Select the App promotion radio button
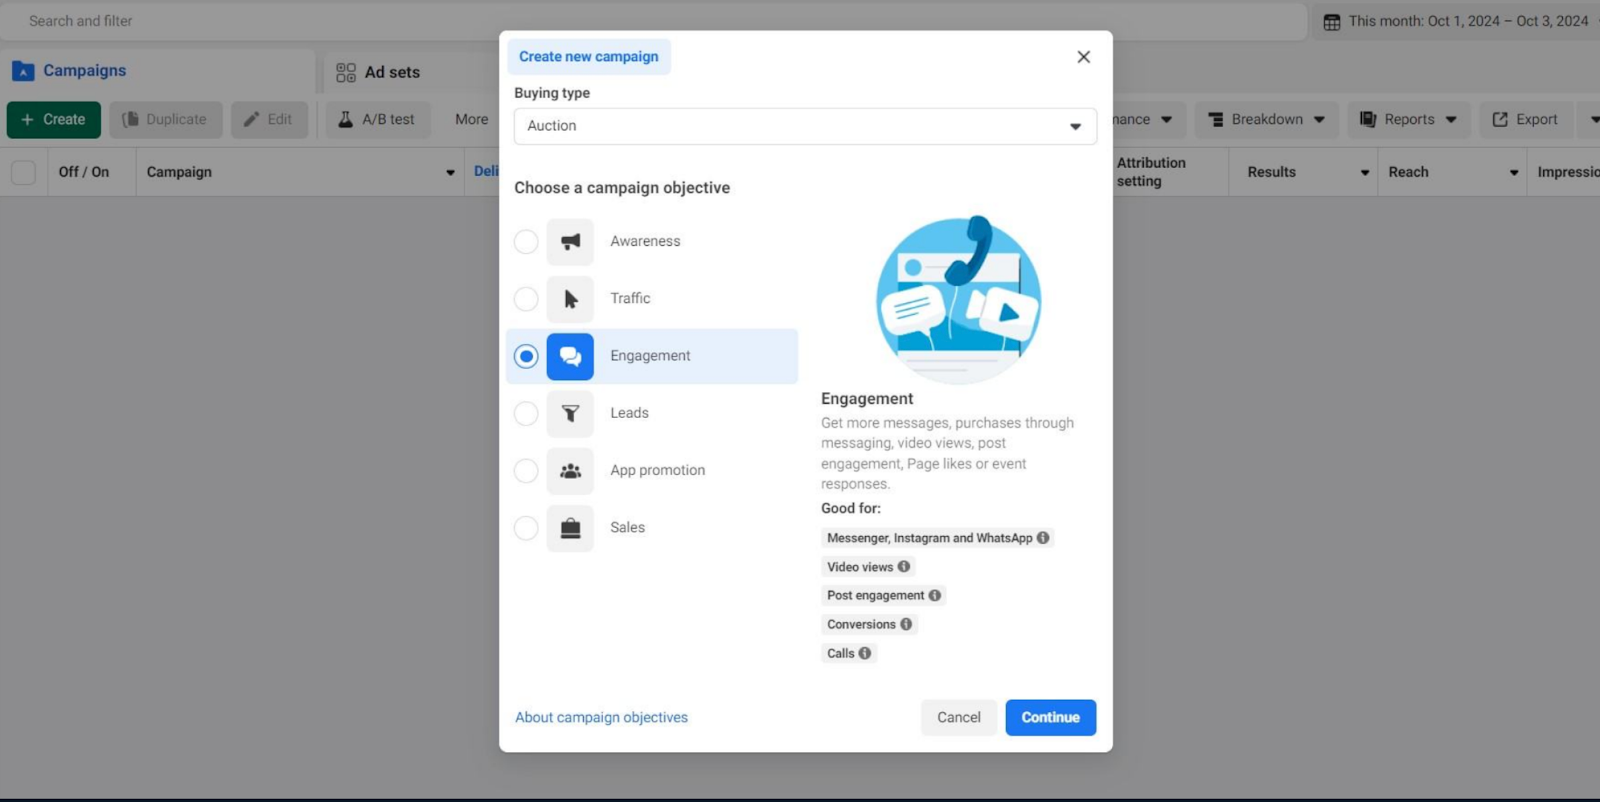 pyautogui.click(x=526, y=471)
